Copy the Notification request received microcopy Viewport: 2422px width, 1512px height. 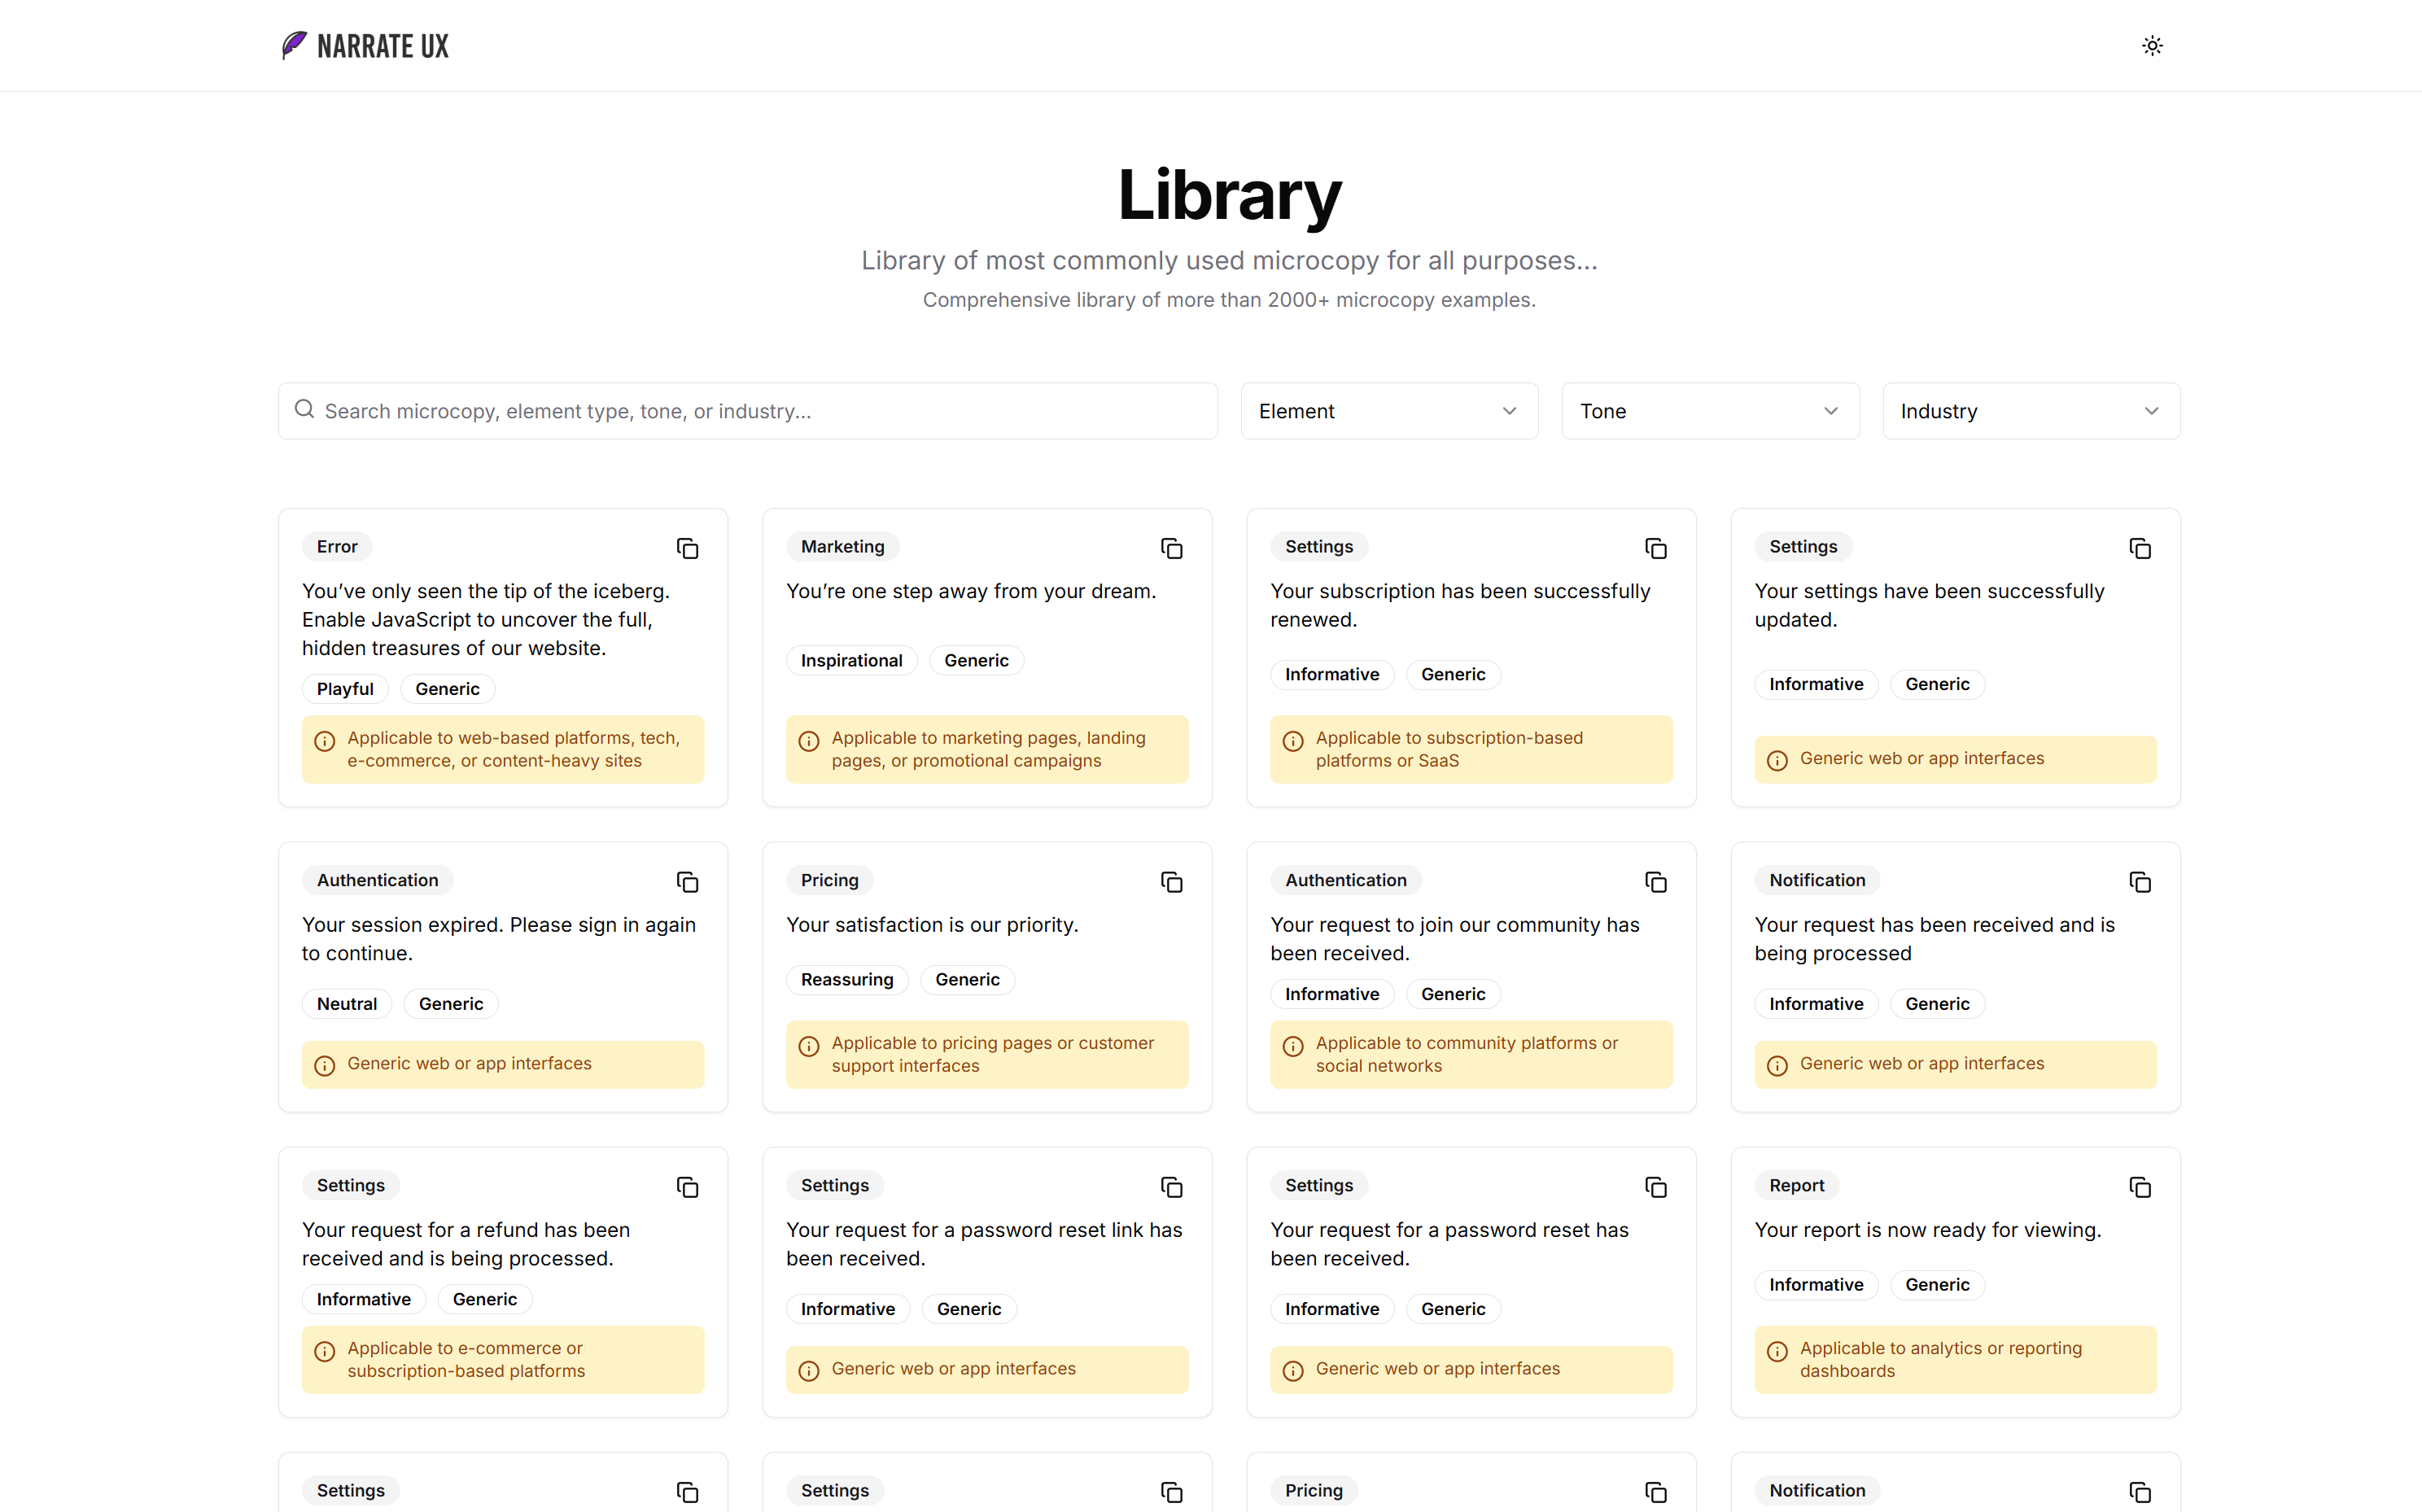click(x=2140, y=882)
